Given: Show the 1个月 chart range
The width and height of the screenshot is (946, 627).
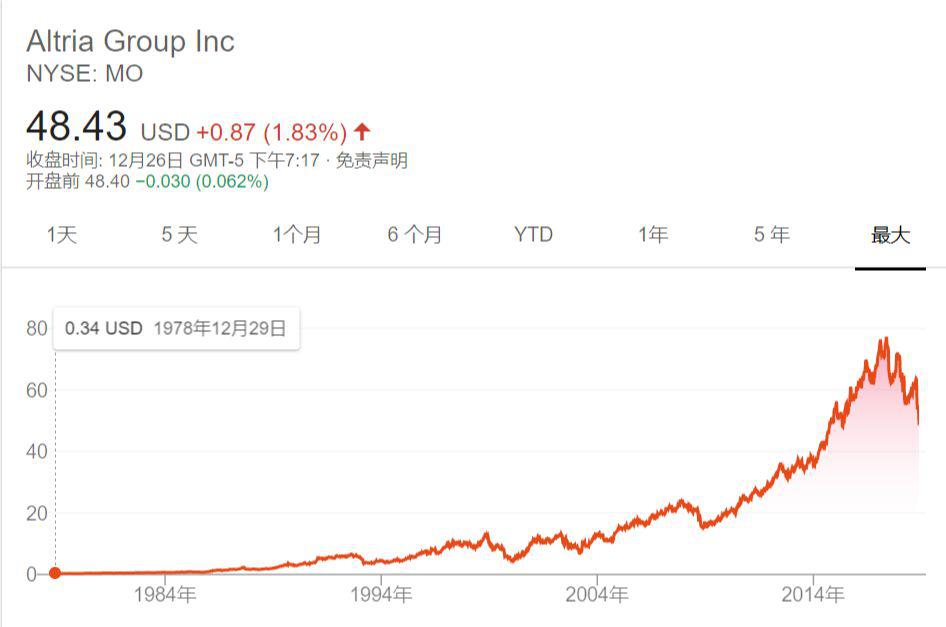Looking at the screenshot, I should [297, 235].
